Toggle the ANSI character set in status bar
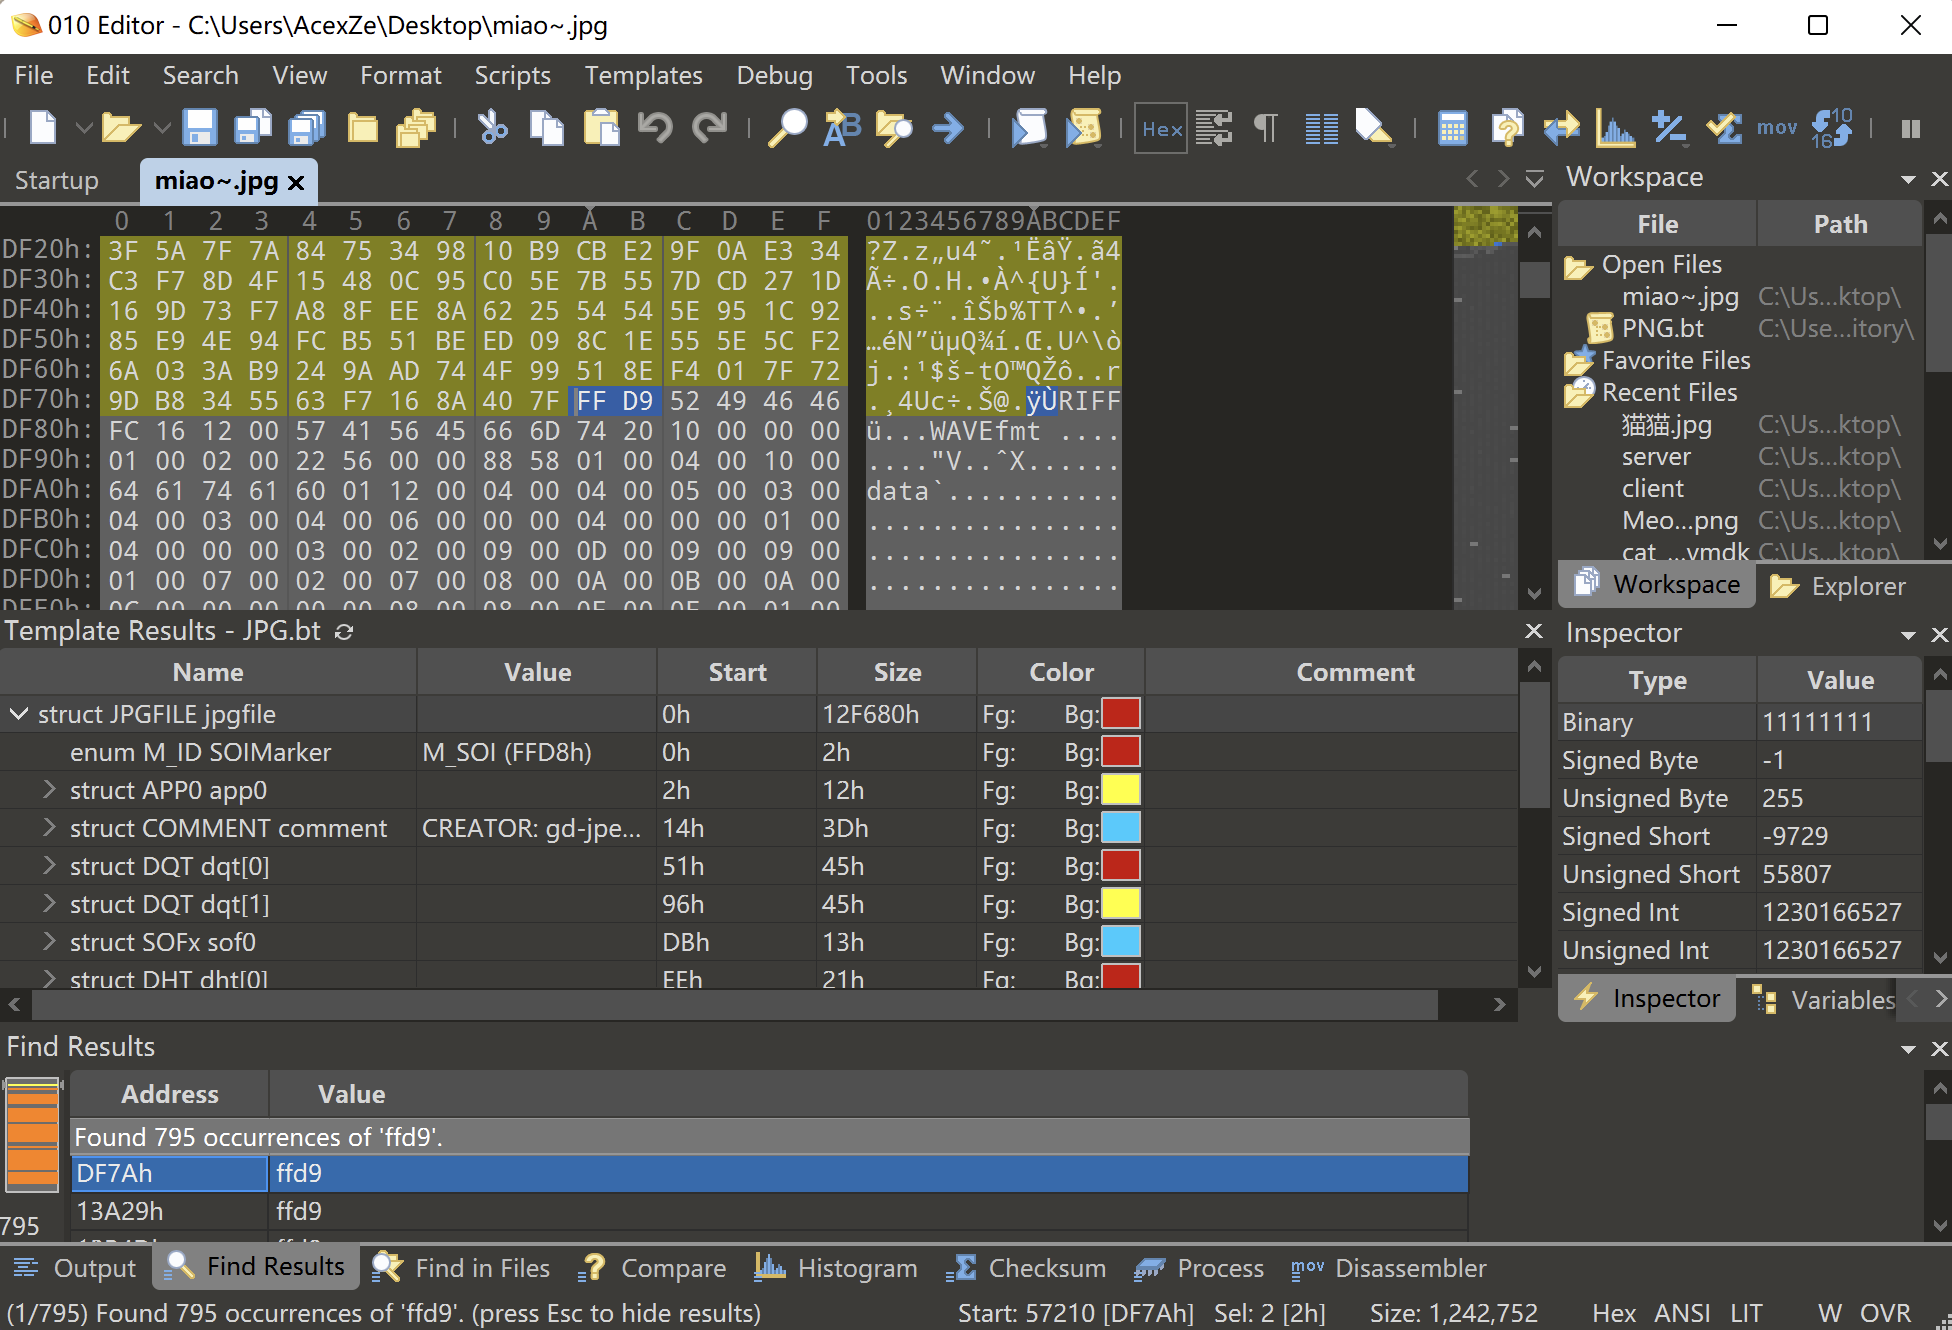The width and height of the screenshot is (1952, 1330). click(1682, 1313)
